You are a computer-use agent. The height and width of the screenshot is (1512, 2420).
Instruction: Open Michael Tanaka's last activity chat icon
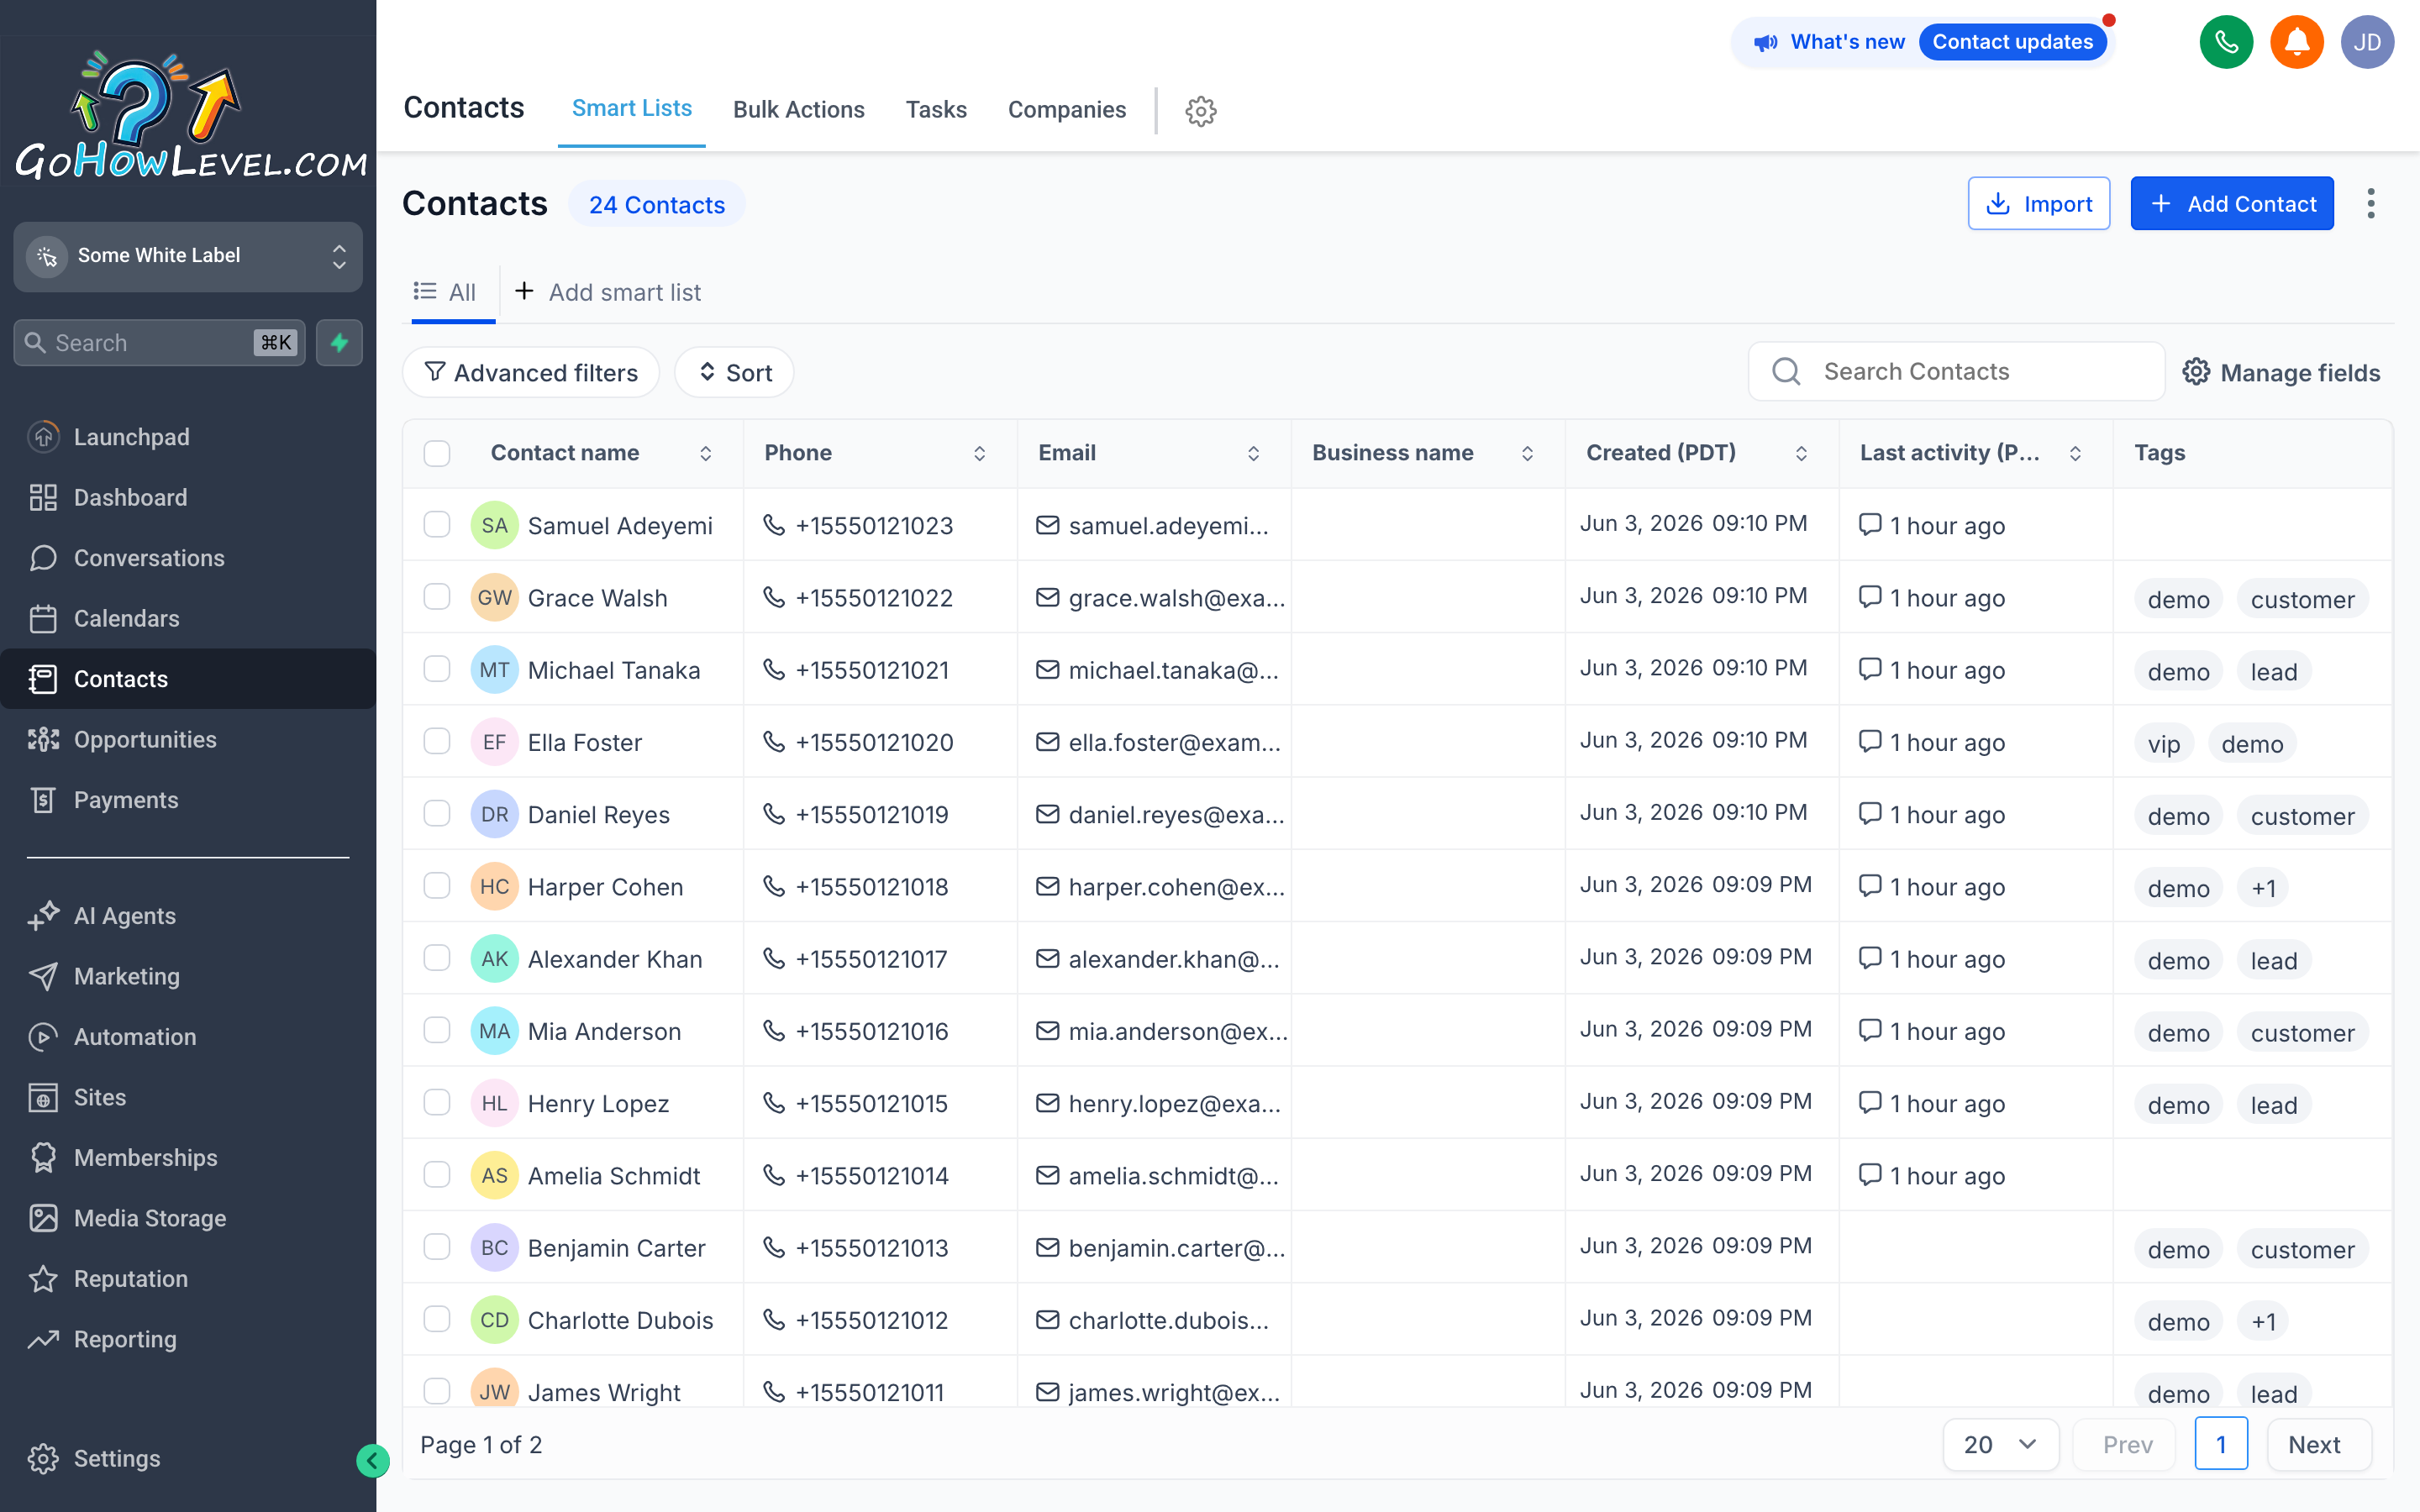[1869, 669]
